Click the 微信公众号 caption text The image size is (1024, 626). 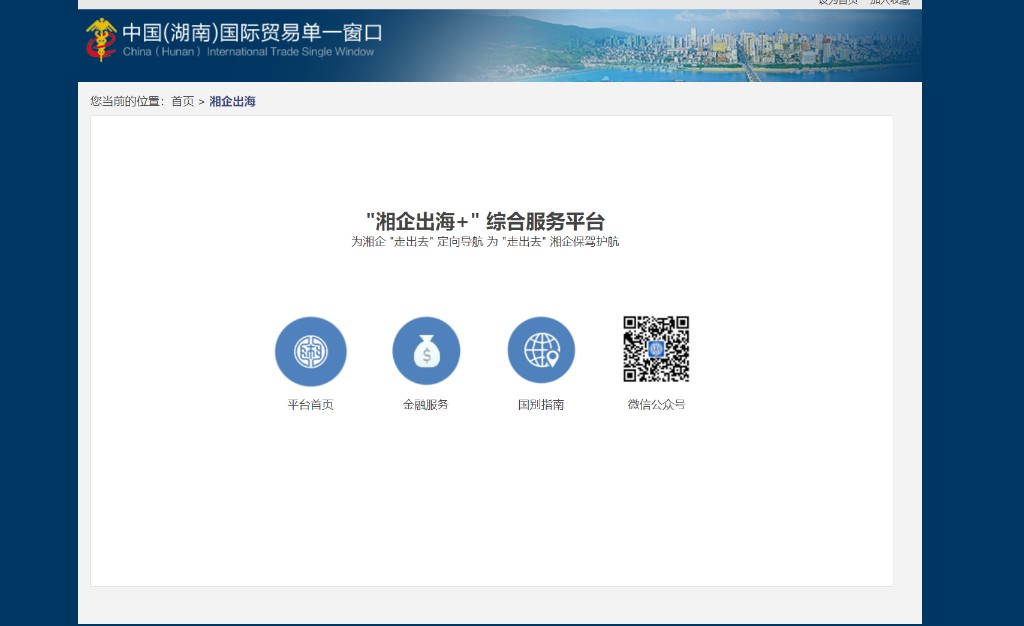656,405
